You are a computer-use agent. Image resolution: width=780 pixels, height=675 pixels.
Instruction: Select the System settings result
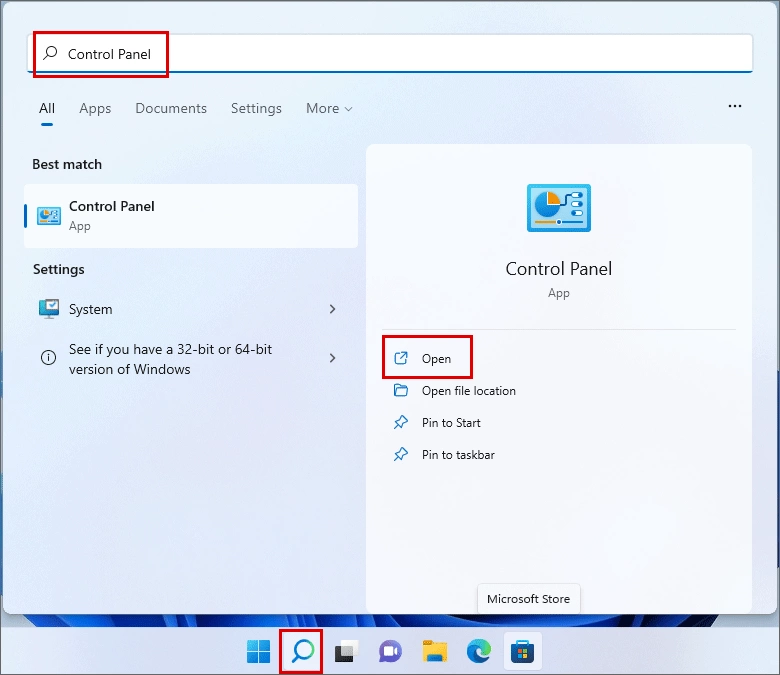191,309
